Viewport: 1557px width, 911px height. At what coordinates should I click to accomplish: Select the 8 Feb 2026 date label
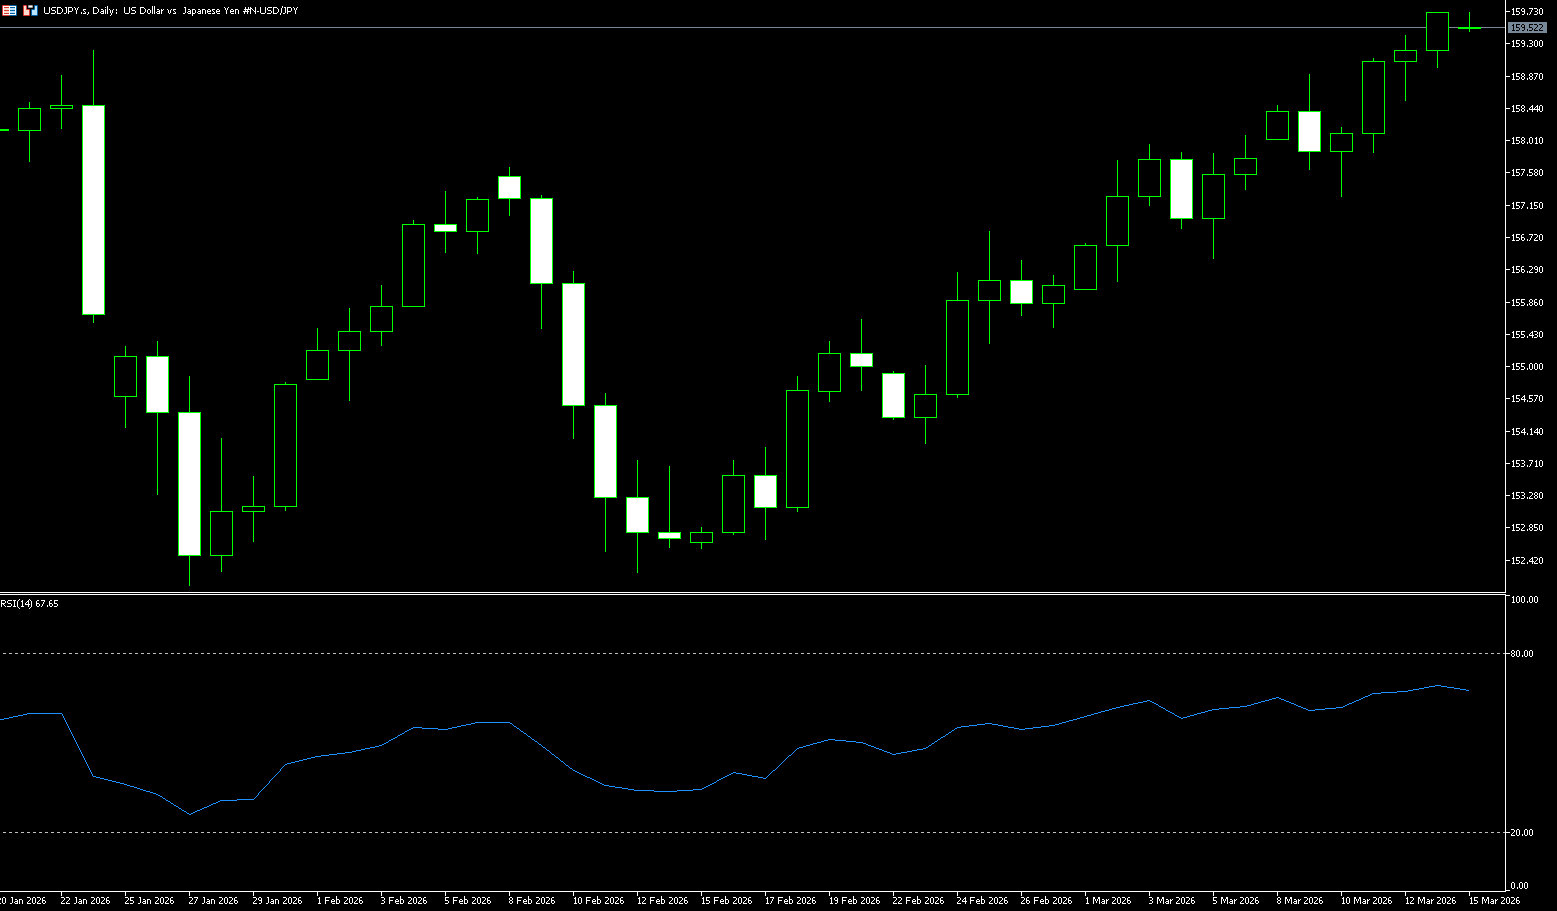point(533,900)
